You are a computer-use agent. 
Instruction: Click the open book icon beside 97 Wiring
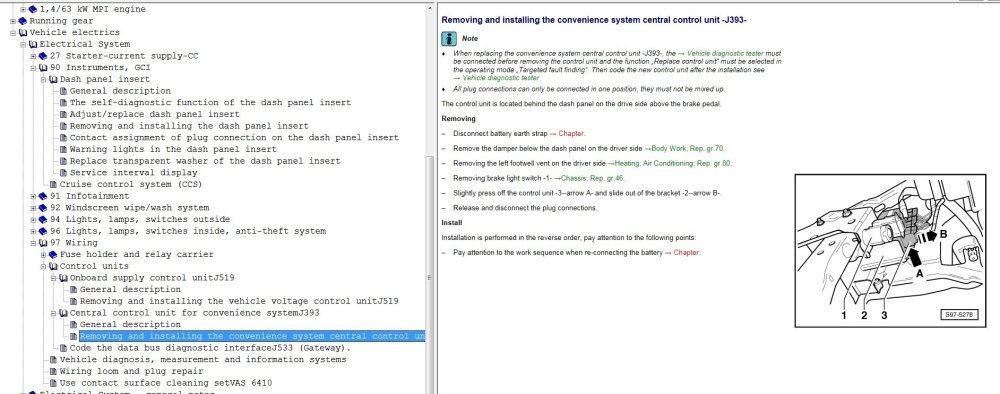tap(43, 243)
